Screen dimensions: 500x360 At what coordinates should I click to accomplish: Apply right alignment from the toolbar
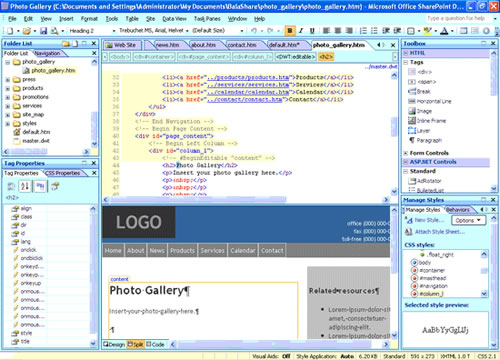[349, 31]
